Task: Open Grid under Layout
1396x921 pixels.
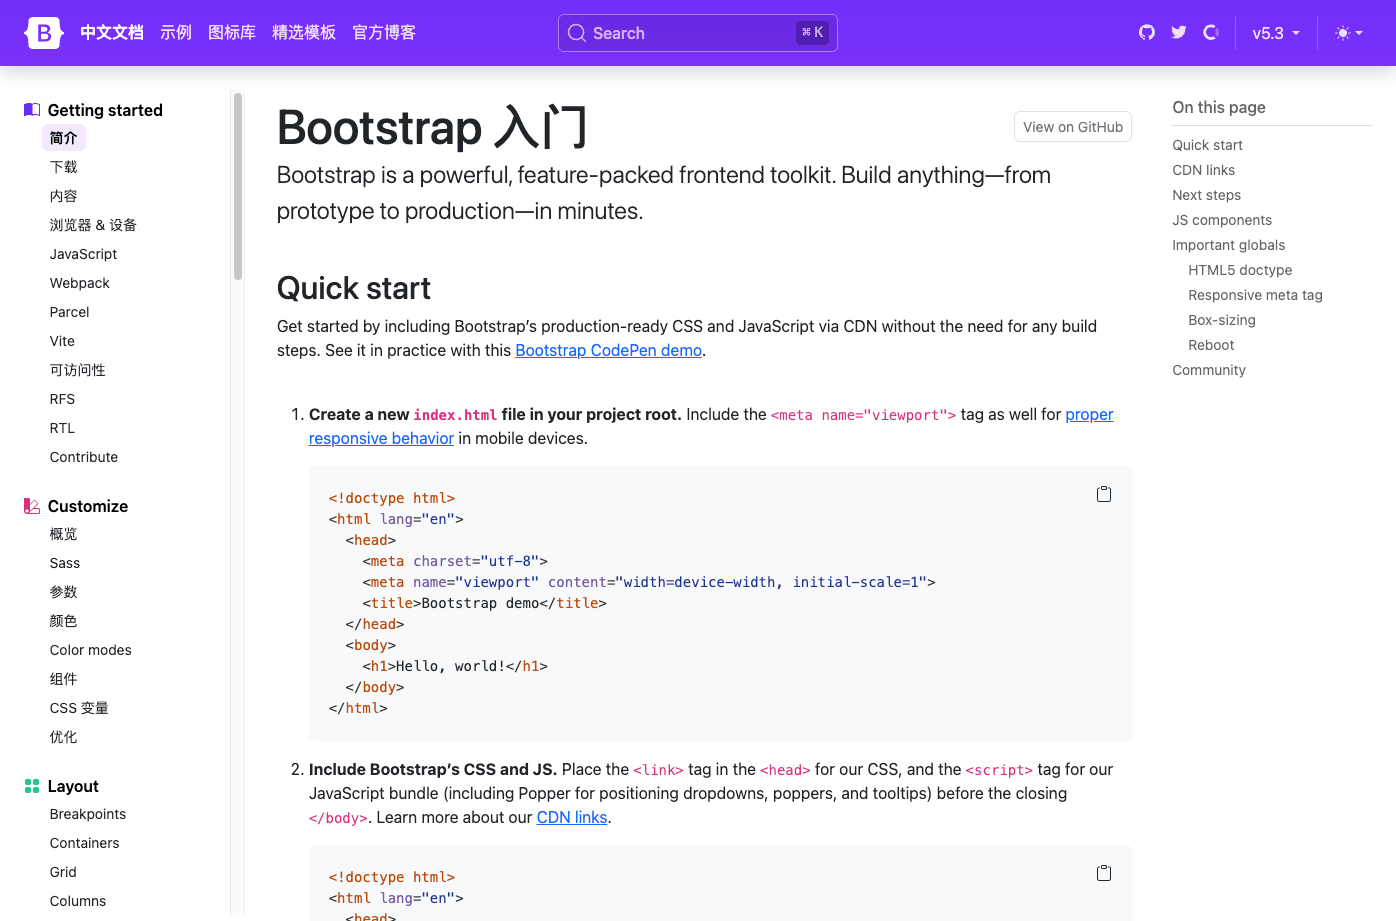Action: pyautogui.click(x=63, y=872)
